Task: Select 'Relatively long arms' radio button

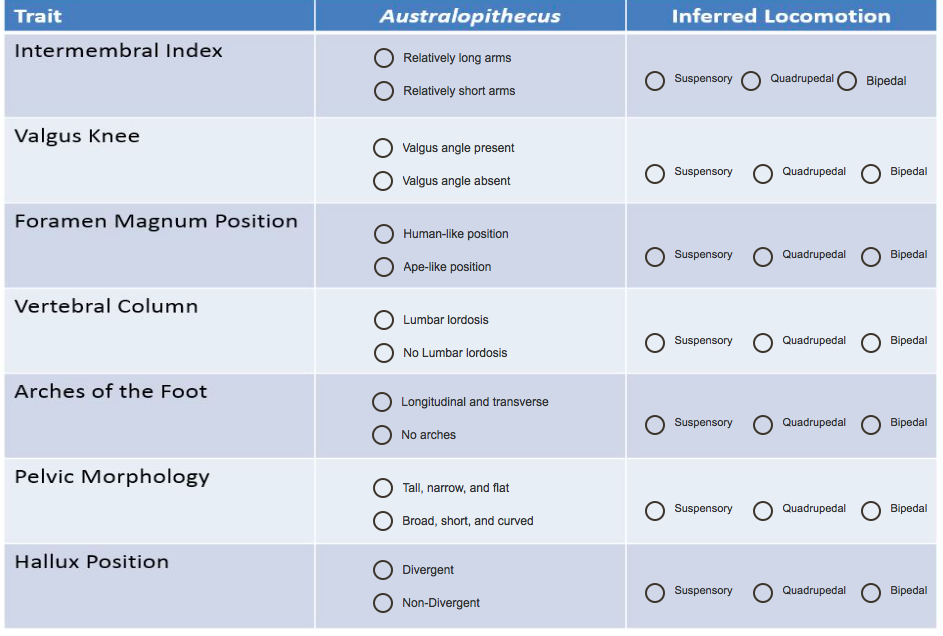Action: point(383,58)
